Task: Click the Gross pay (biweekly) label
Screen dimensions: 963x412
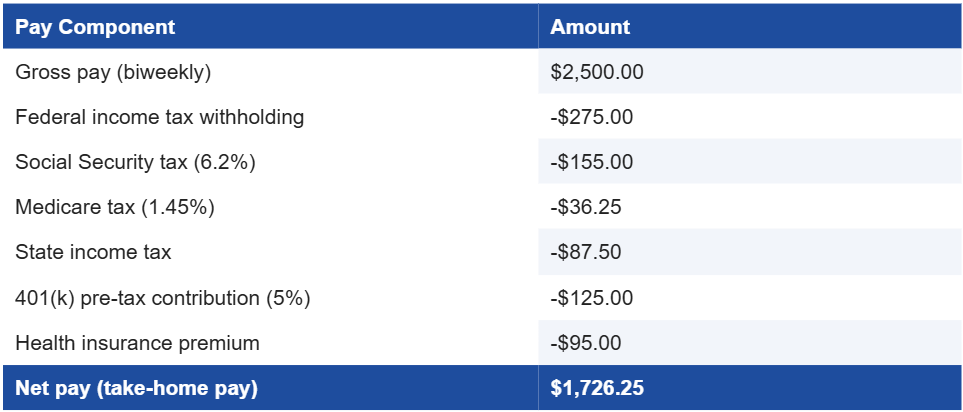Action: [x=113, y=72]
